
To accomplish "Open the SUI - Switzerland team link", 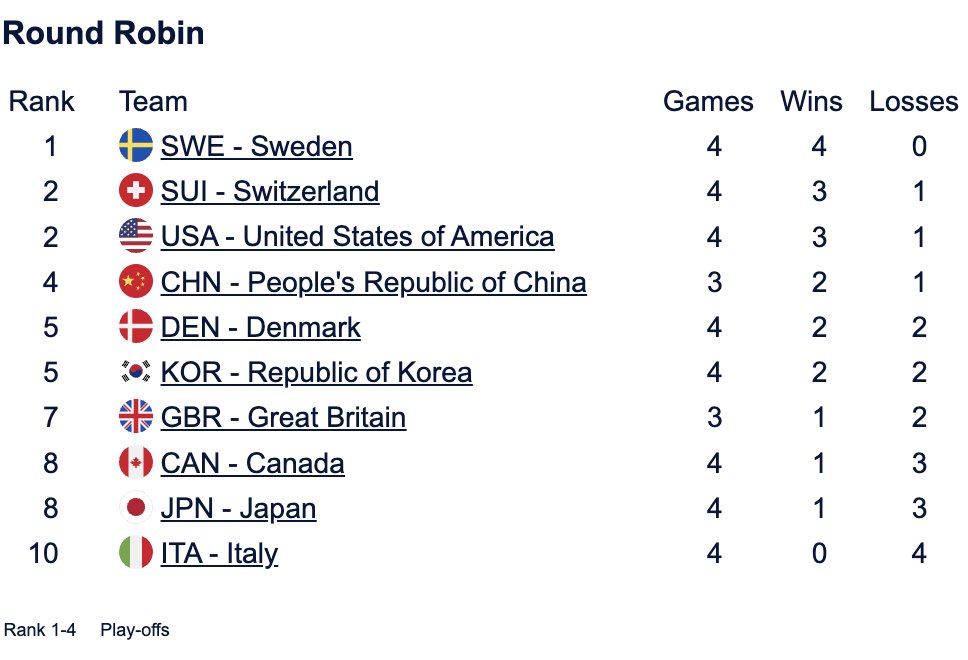I will tap(270, 192).
